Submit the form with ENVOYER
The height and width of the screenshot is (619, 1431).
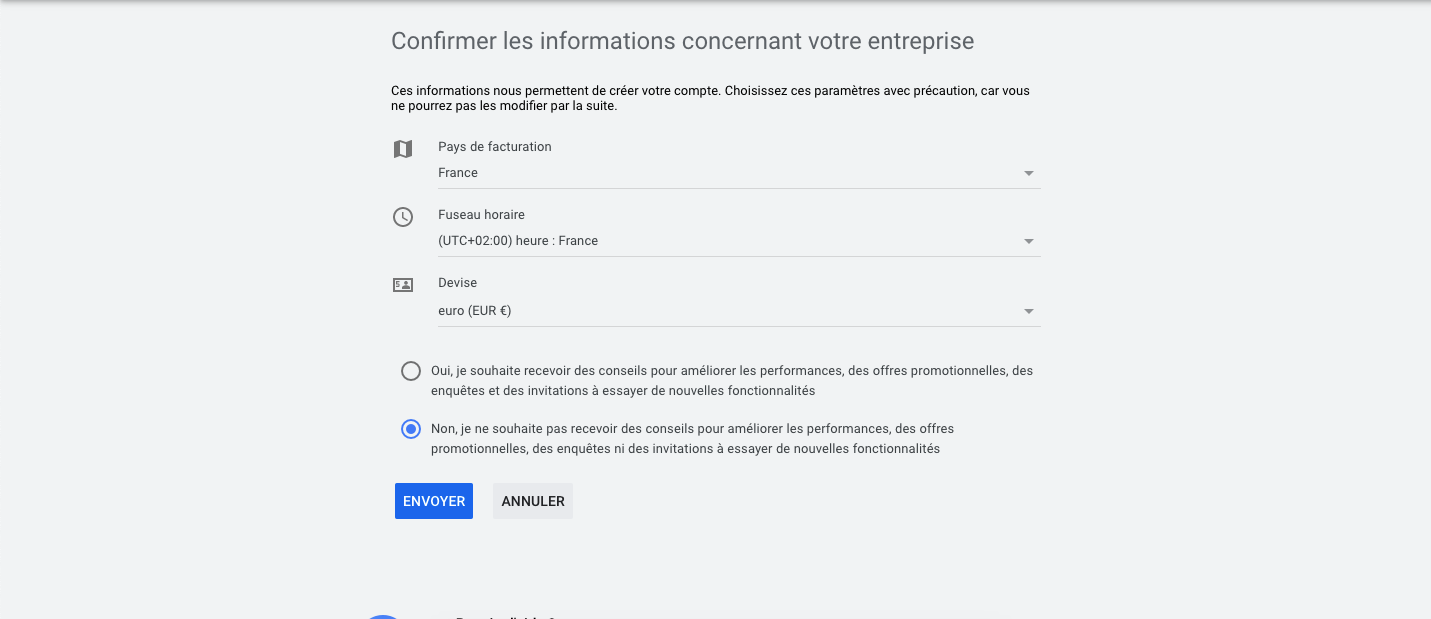[x=434, y=501]
